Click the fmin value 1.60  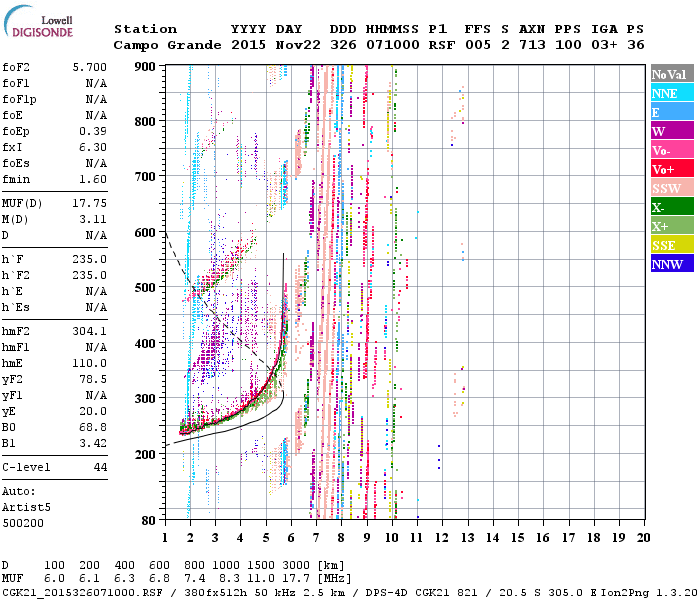click(93, 179)
